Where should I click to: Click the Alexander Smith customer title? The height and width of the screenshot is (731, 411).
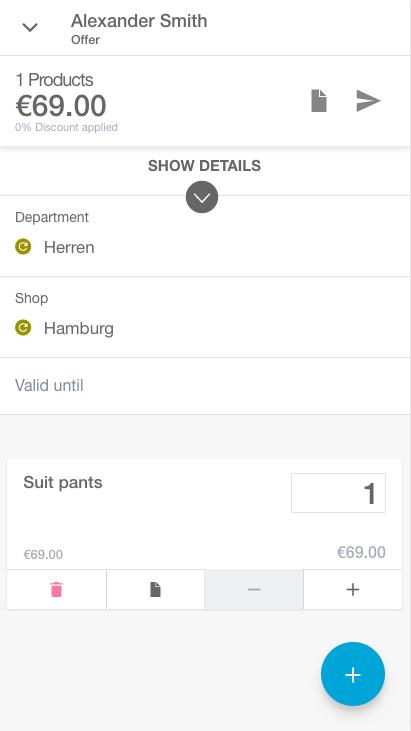[139, 21]
